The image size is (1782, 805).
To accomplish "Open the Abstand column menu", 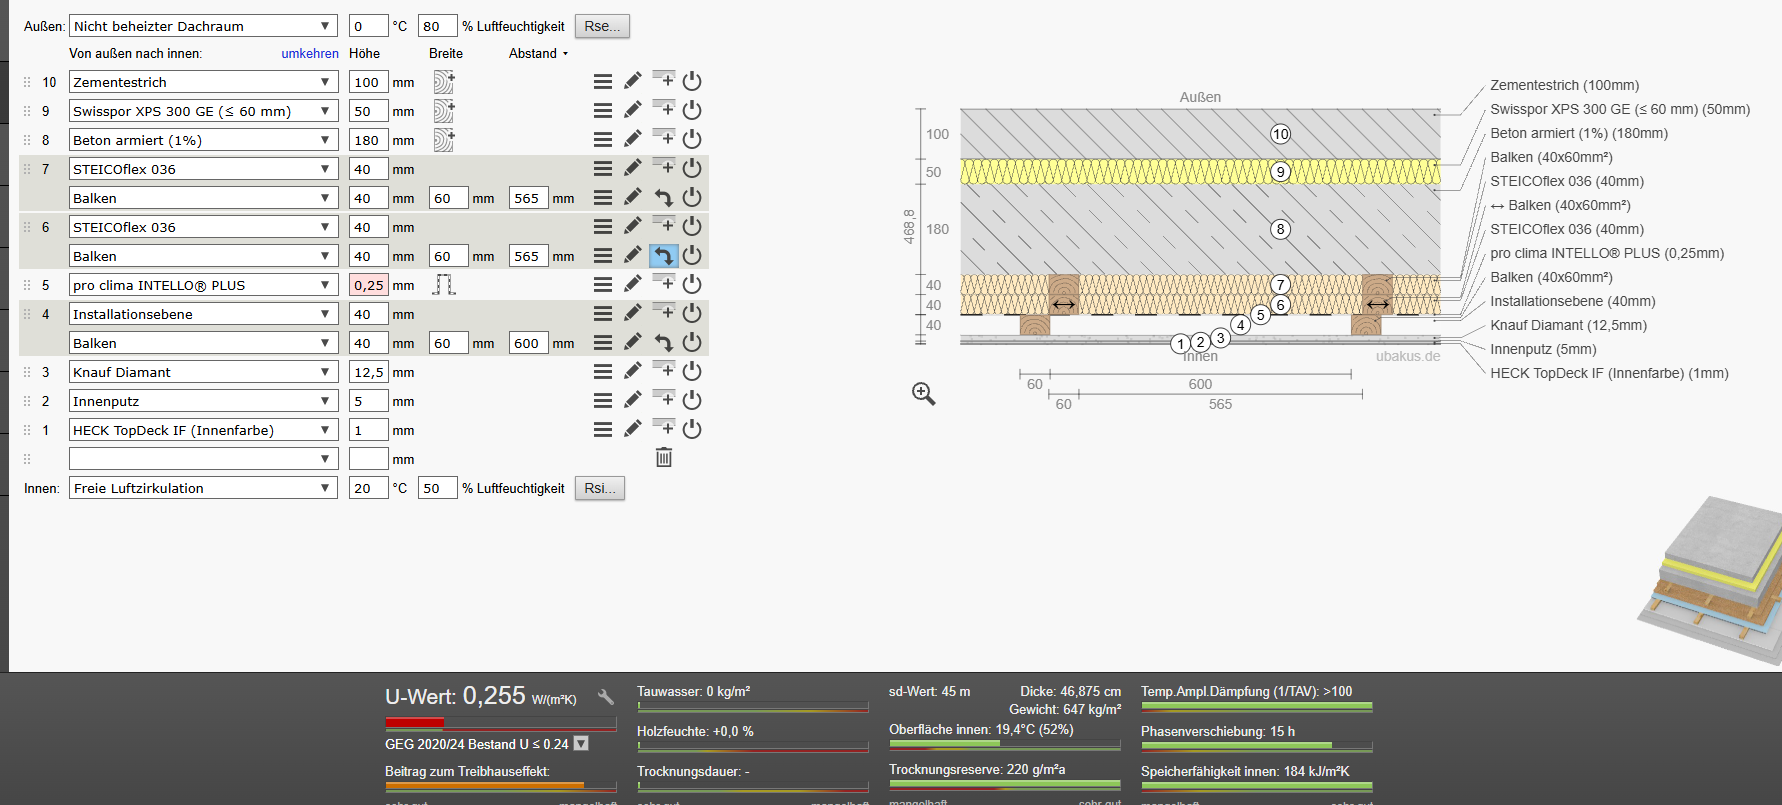I will 538,54.
